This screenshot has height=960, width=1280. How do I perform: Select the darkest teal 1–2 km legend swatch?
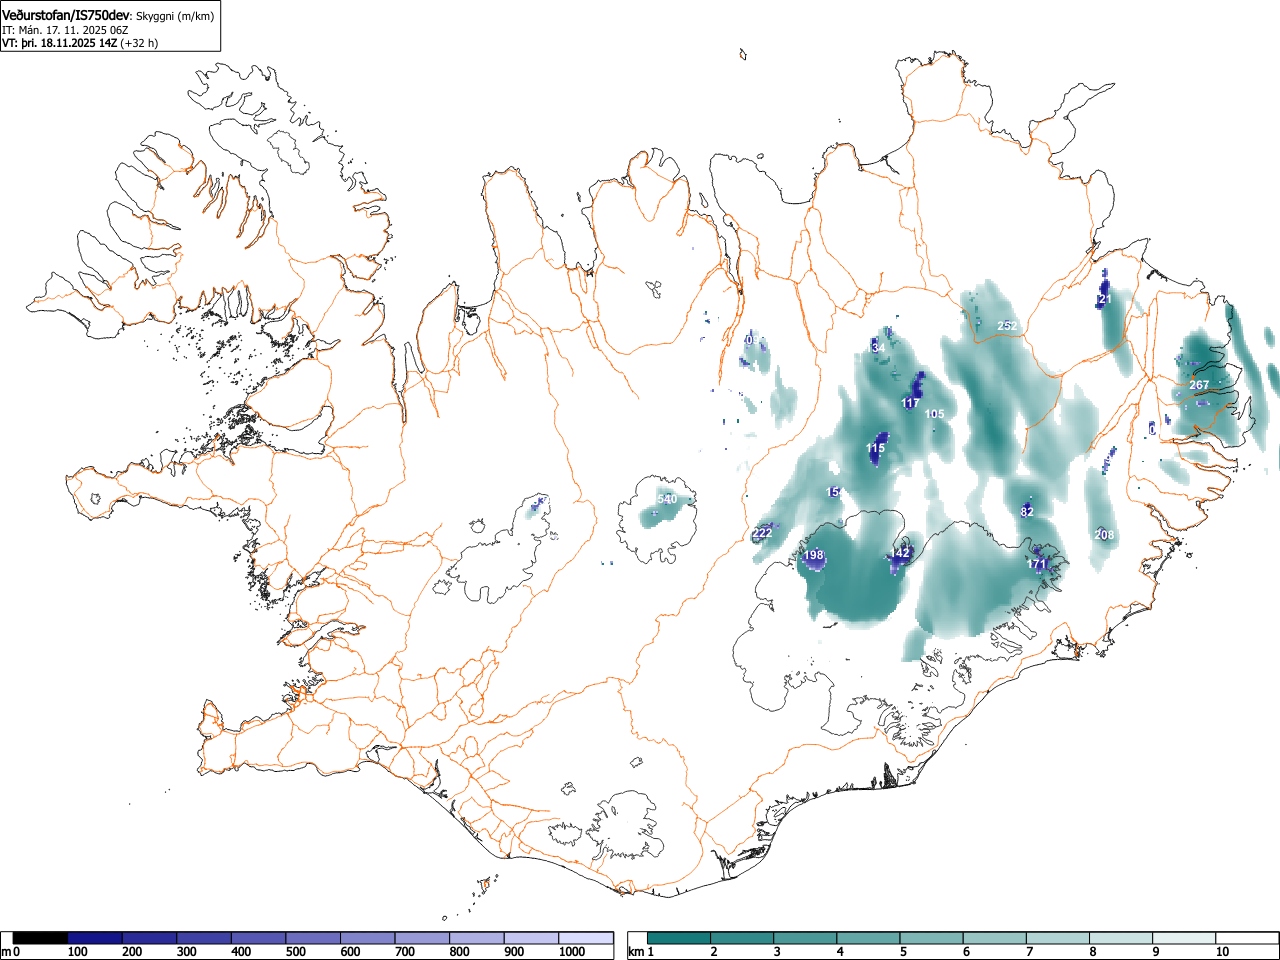[x=679, y=938]
